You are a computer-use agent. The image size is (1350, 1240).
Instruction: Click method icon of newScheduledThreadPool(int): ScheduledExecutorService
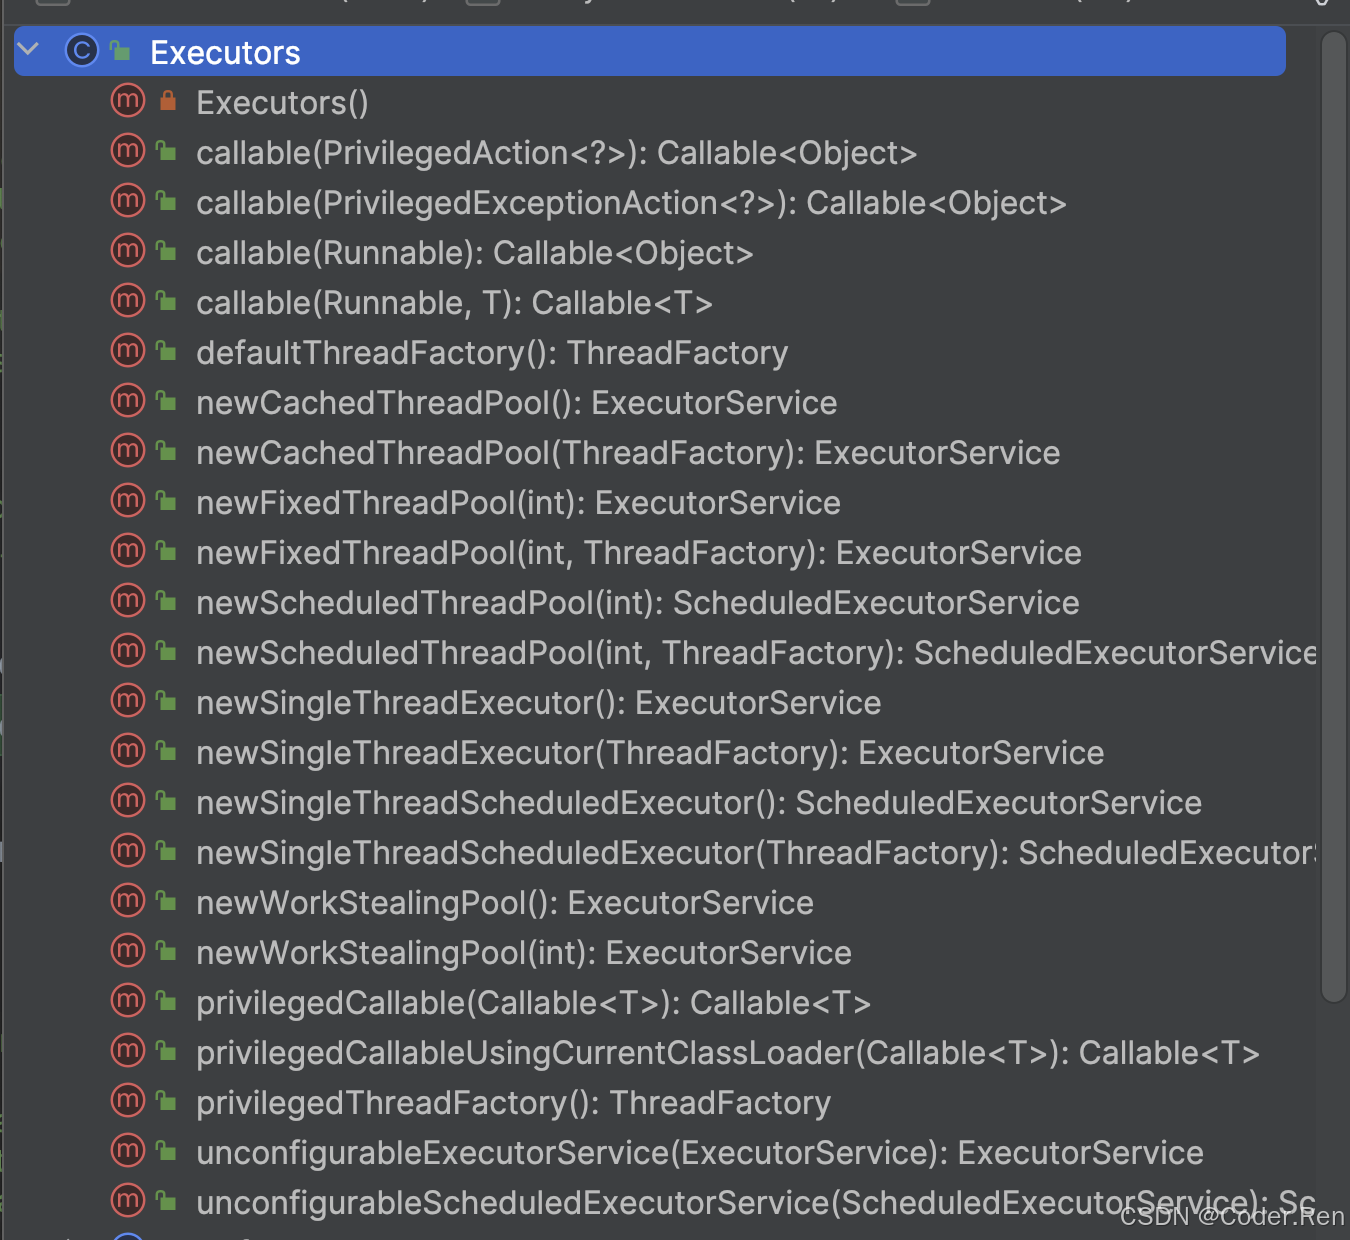coord(128,601)
